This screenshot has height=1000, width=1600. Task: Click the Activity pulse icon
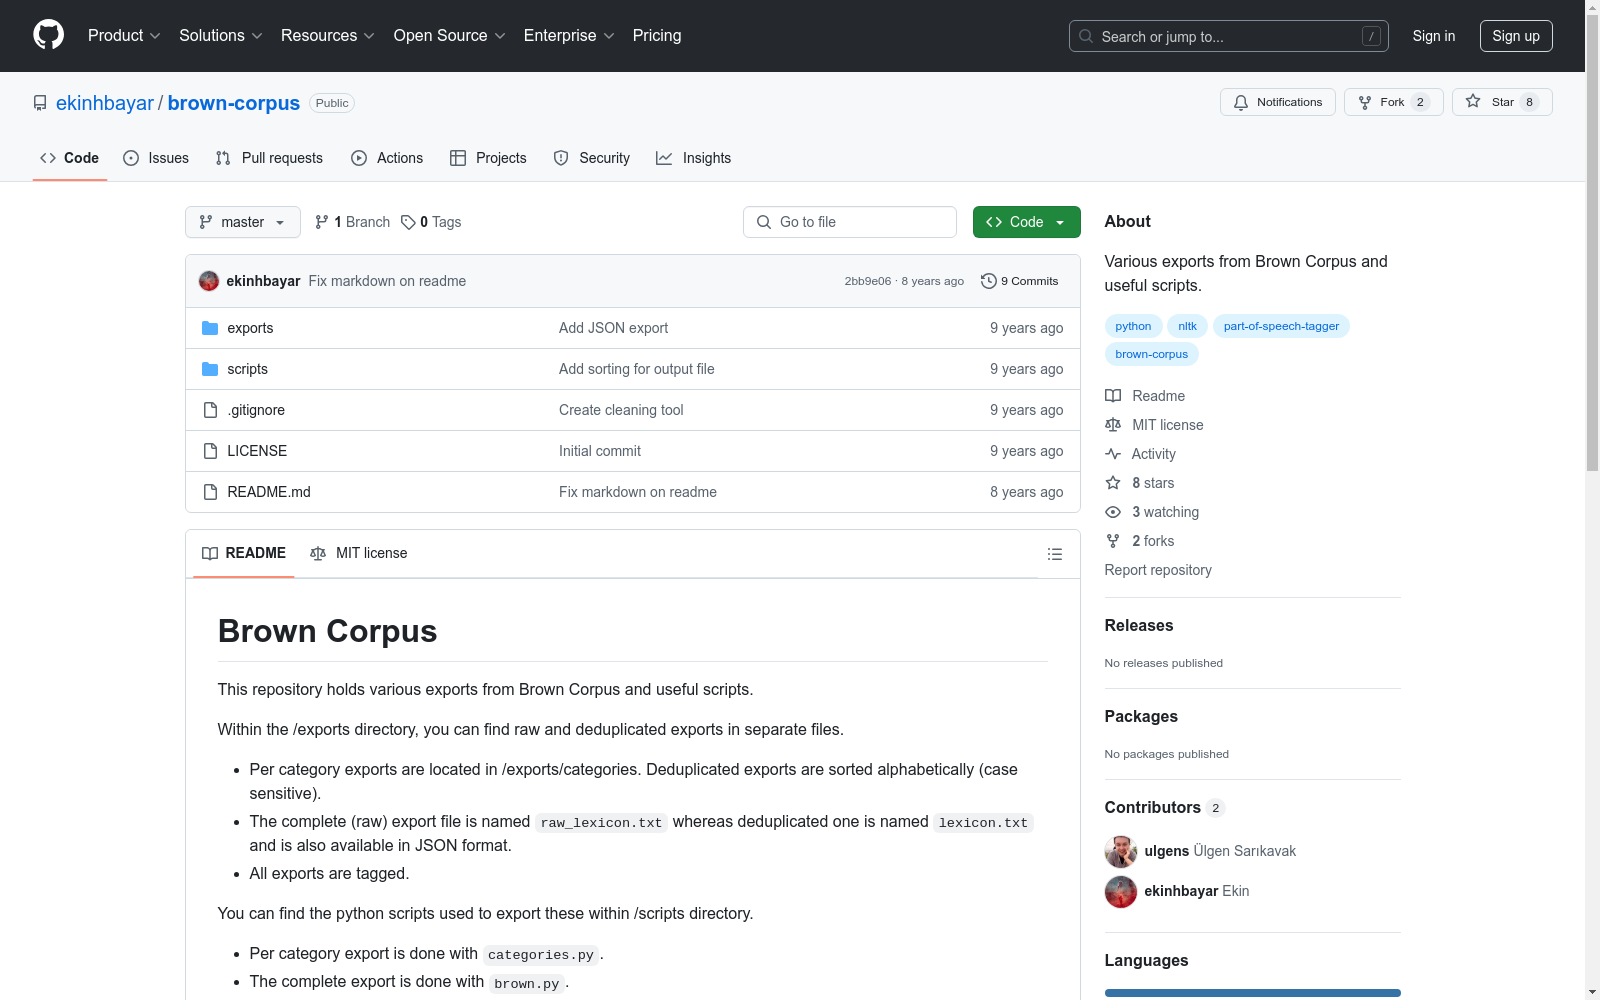(x=1113, y=454)
